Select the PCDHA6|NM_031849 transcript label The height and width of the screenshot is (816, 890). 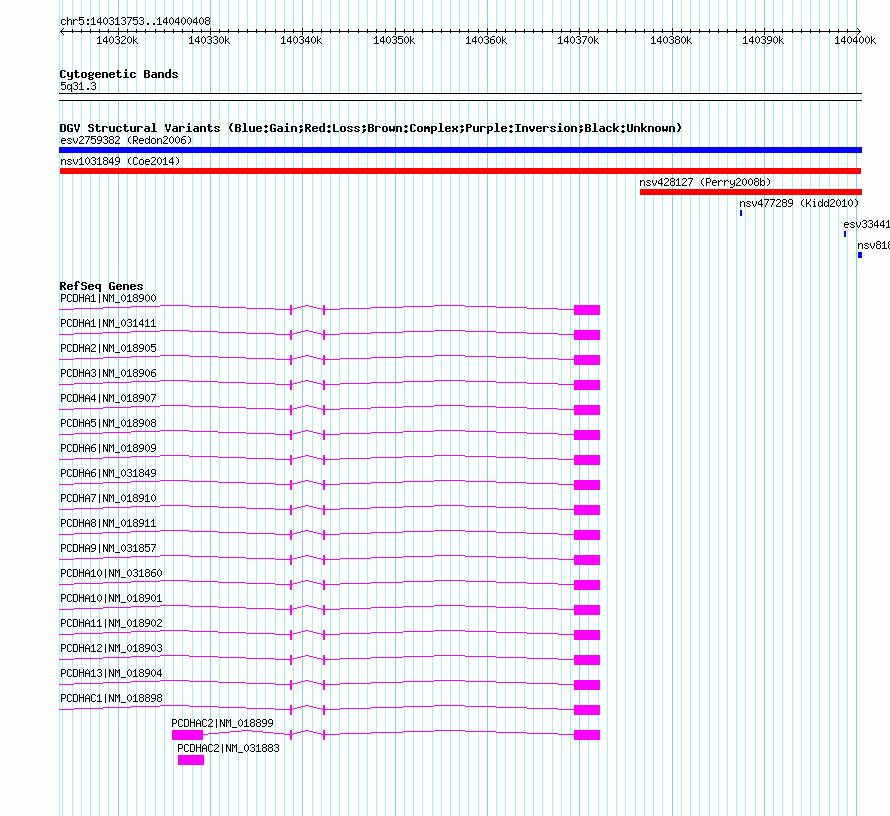108,473
